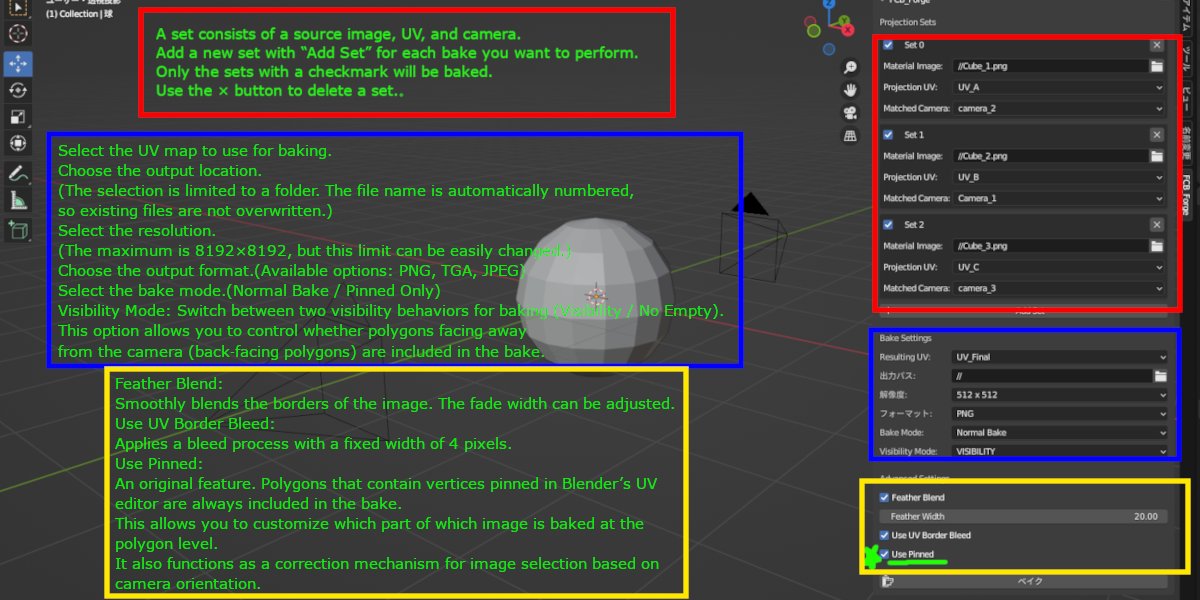Open the format dropdown showing PNG

(x=1060, y=413)
